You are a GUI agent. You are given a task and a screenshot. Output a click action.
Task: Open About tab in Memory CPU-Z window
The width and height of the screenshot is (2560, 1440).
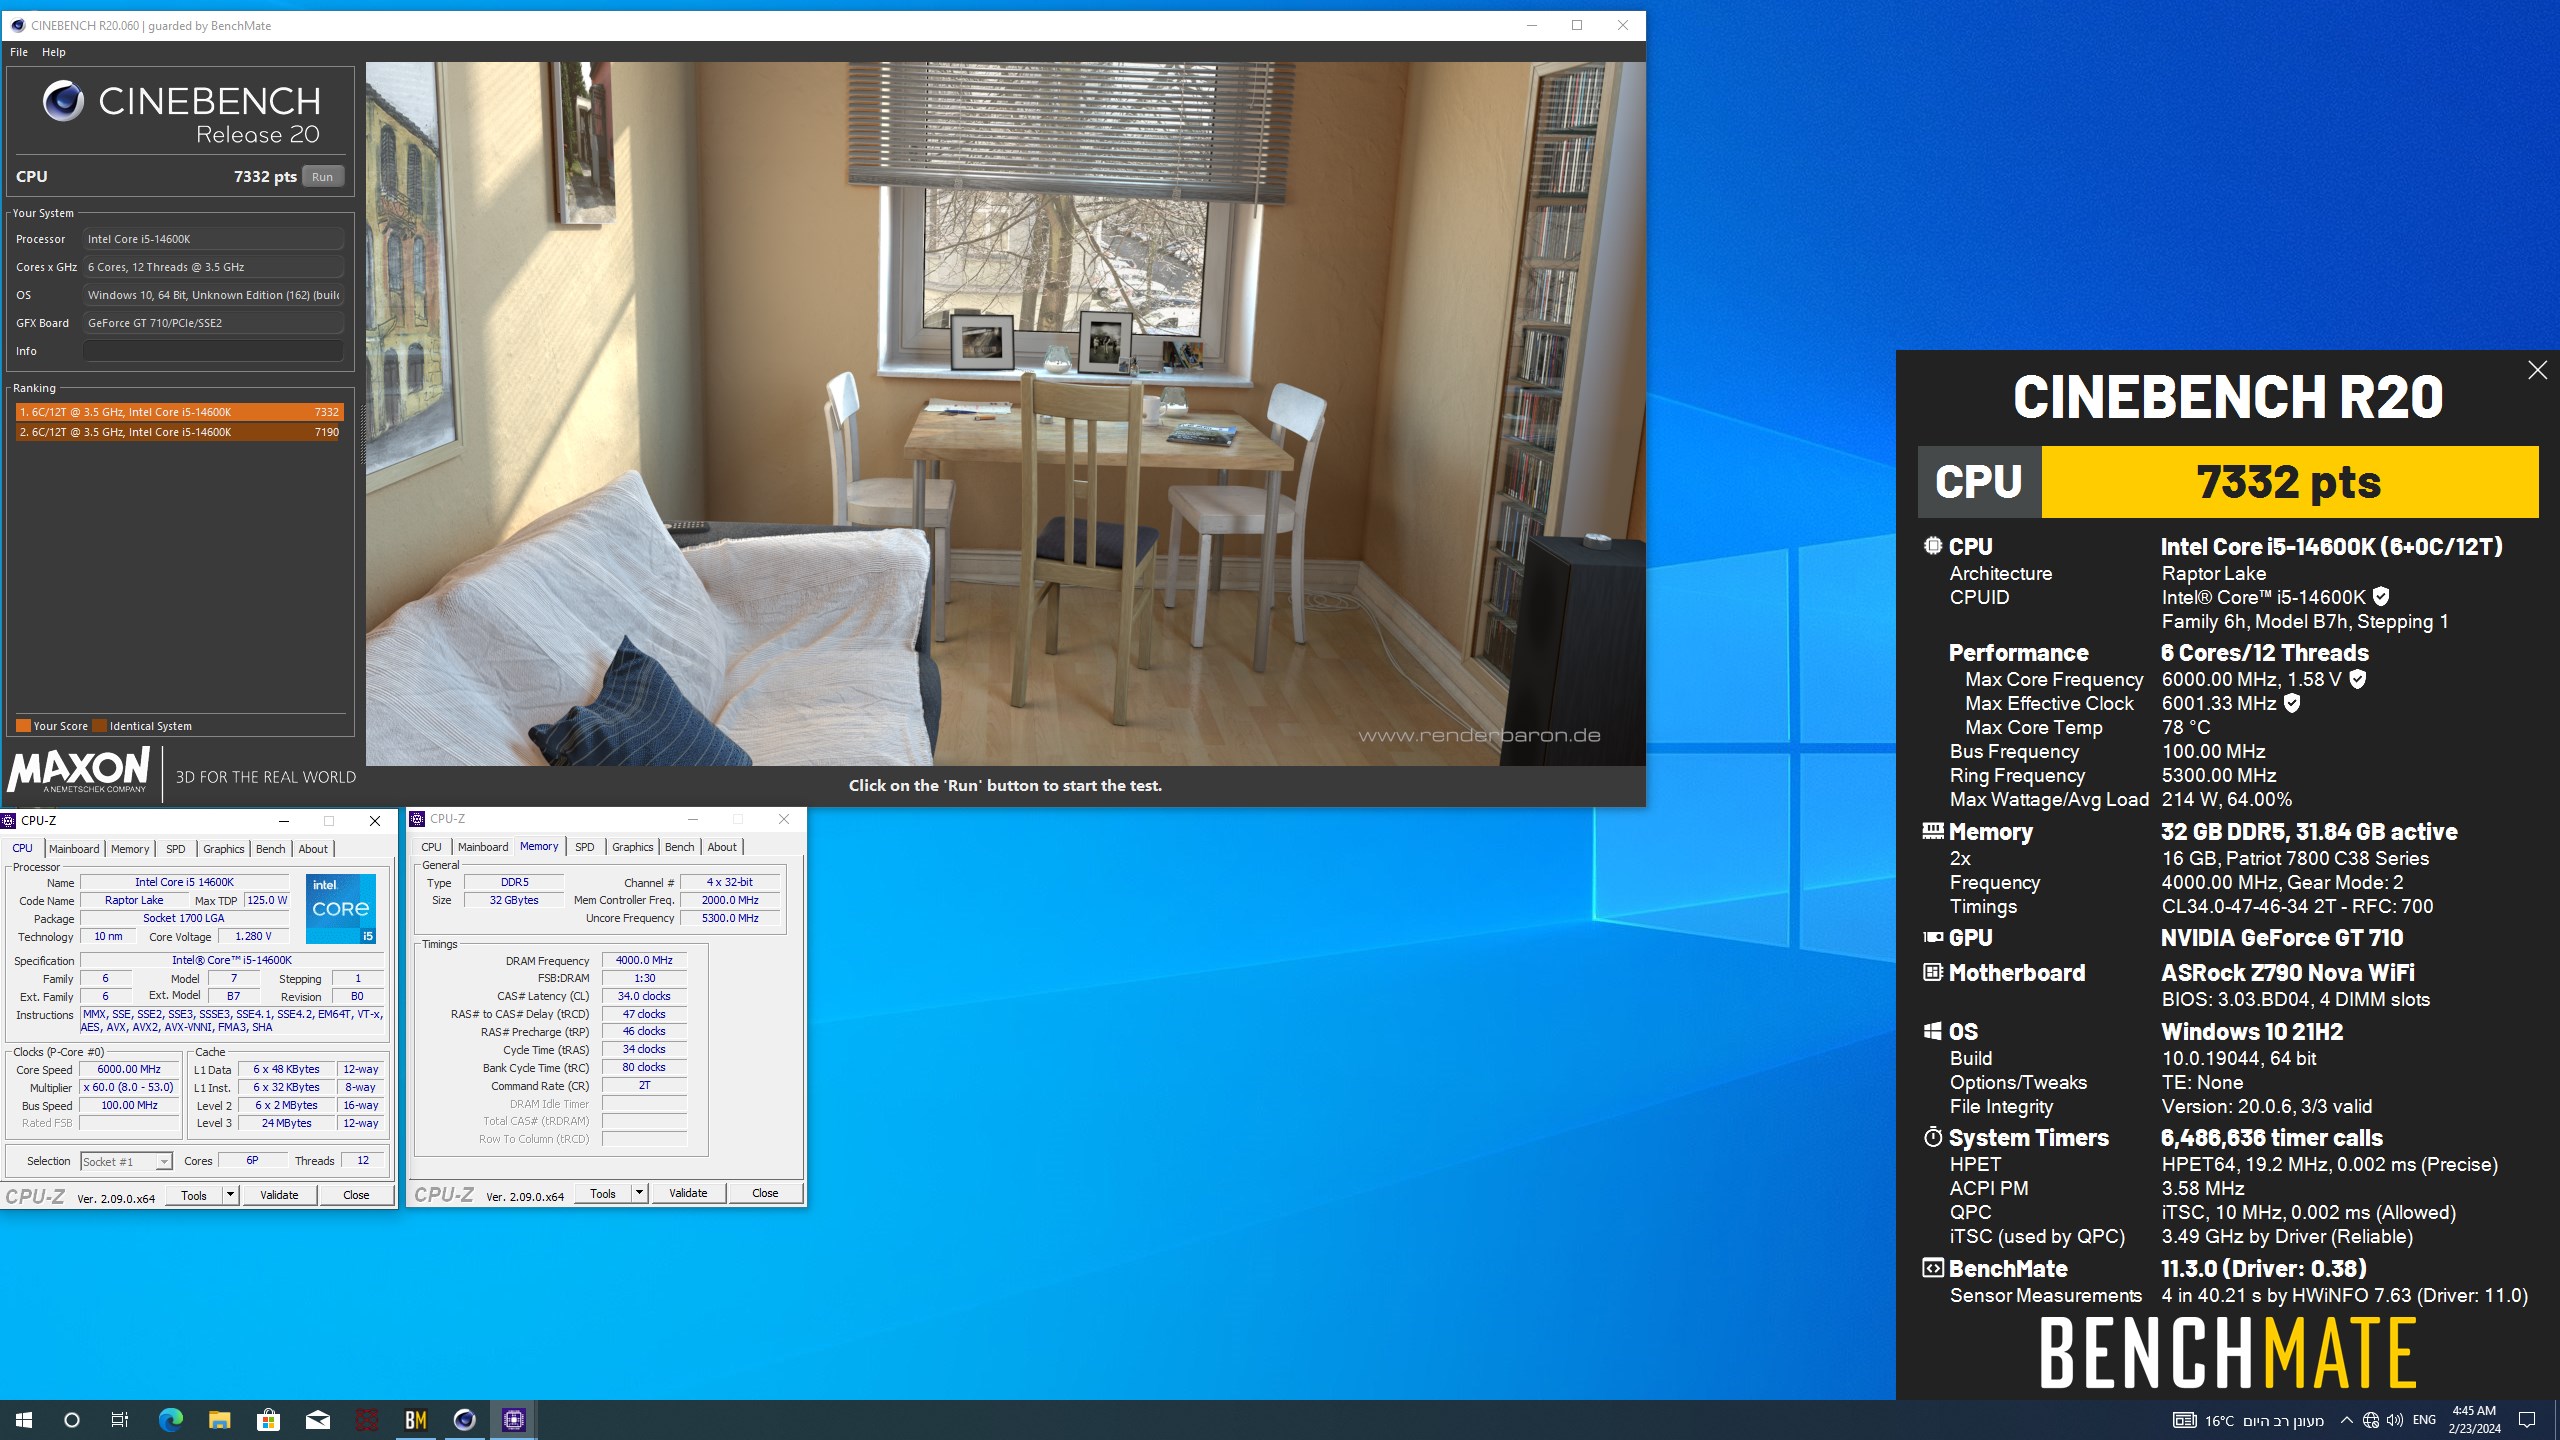(722, 847)
